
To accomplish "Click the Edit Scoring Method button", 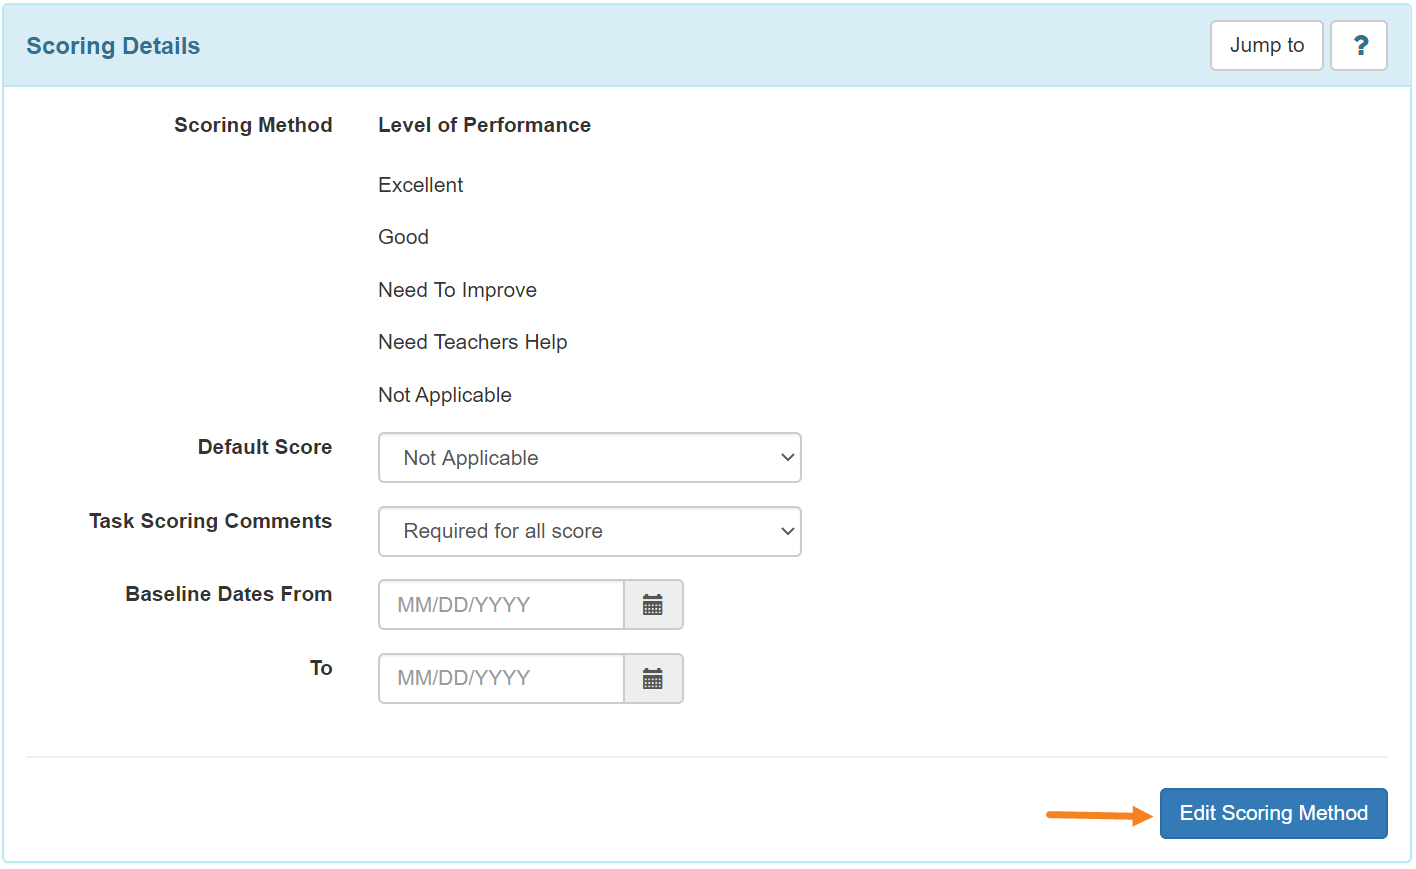I will tap(1273, 813).
